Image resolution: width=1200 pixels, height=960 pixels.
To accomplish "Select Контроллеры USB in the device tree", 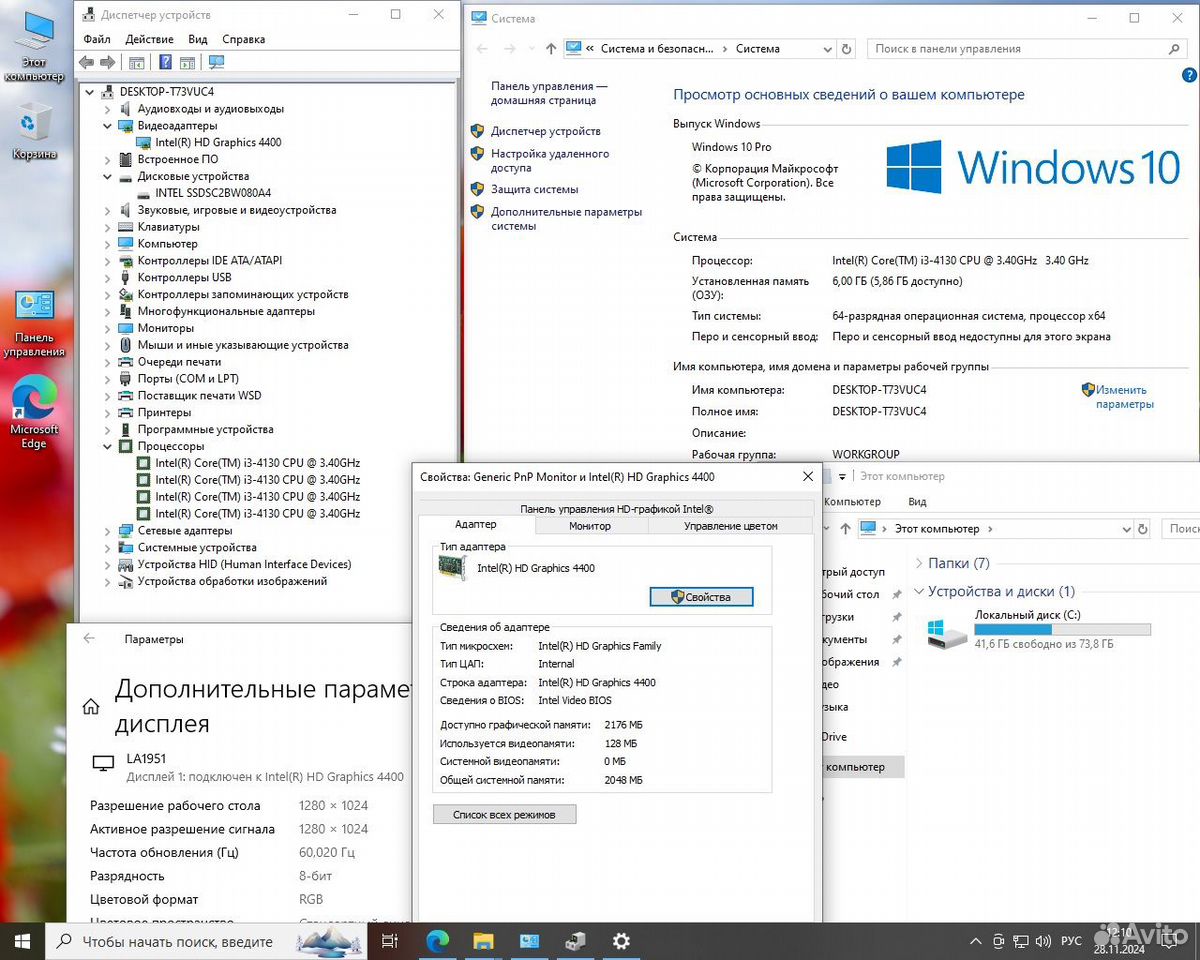I will 184,277.
